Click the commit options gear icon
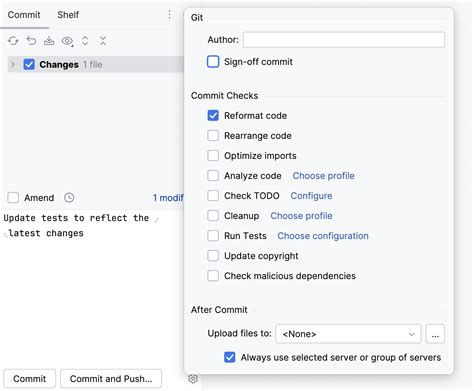474x391 pixels. pyautogui.click(x=193, y=379)
